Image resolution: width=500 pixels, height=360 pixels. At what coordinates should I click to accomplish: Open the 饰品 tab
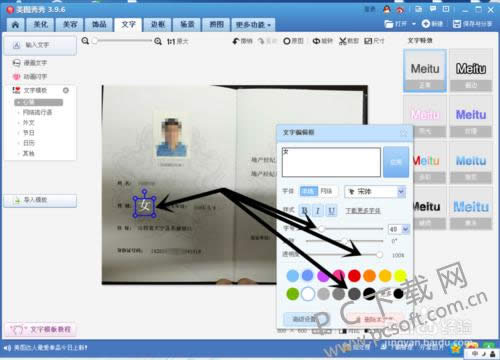coord(99,25)
